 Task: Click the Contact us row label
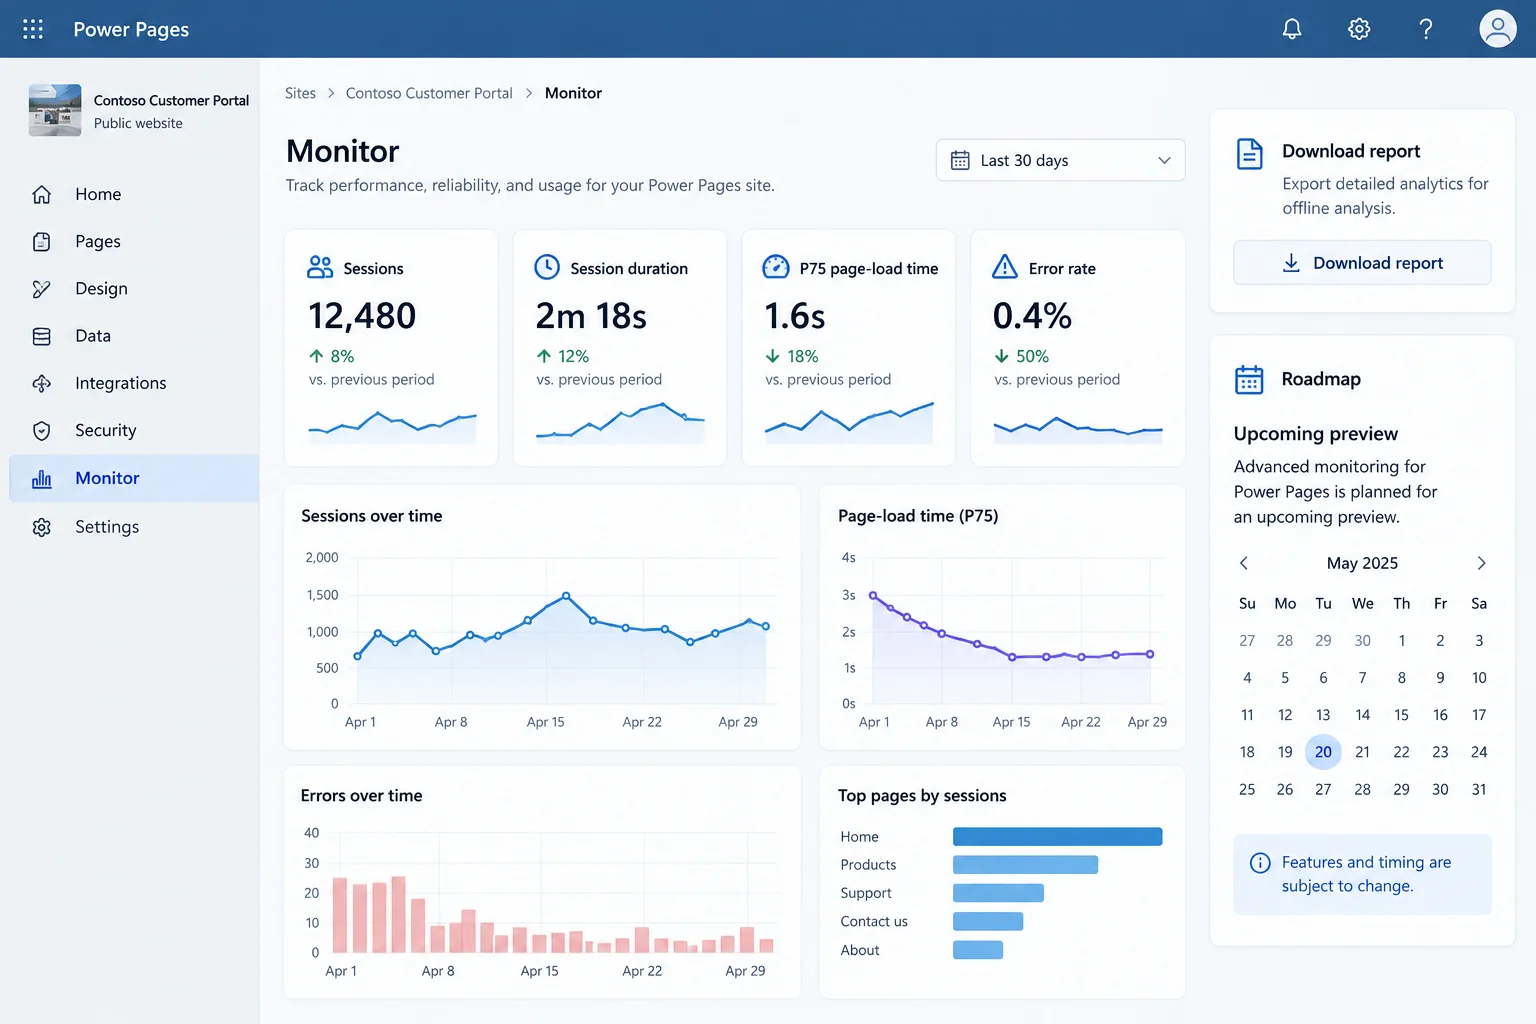pos(874,922)
